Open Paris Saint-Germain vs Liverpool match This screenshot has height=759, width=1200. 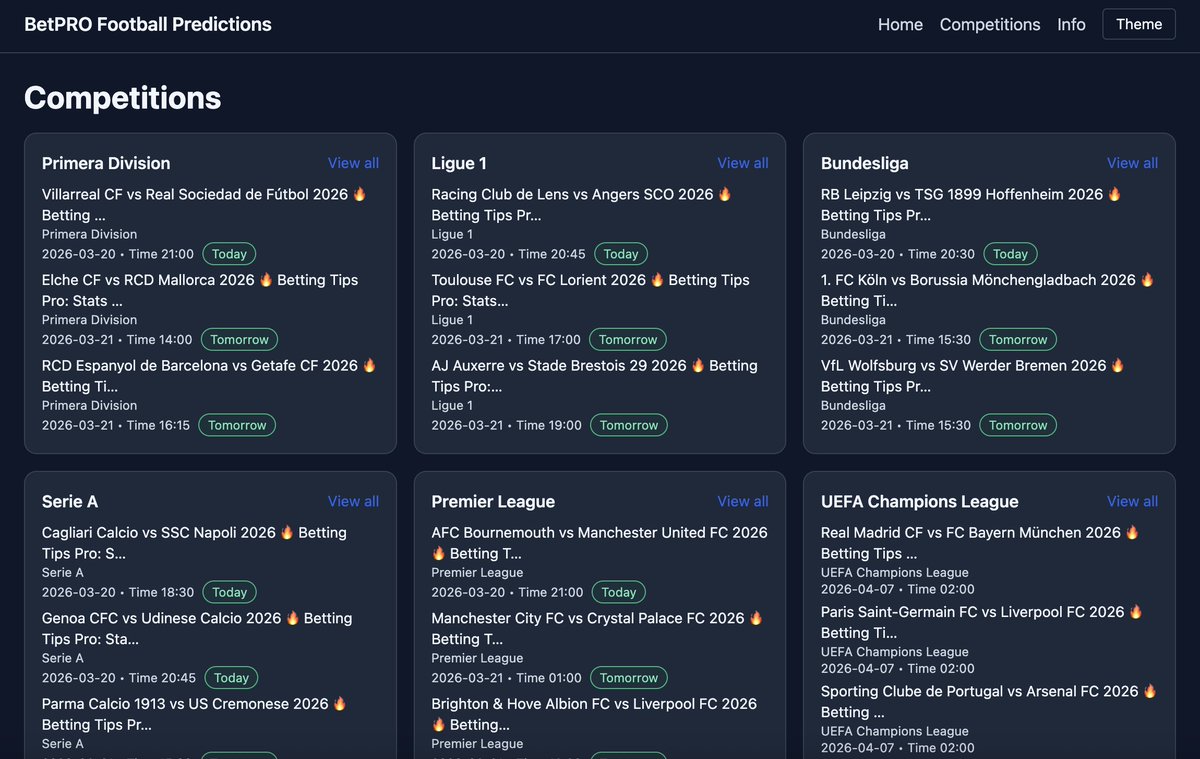pos(982,621)
